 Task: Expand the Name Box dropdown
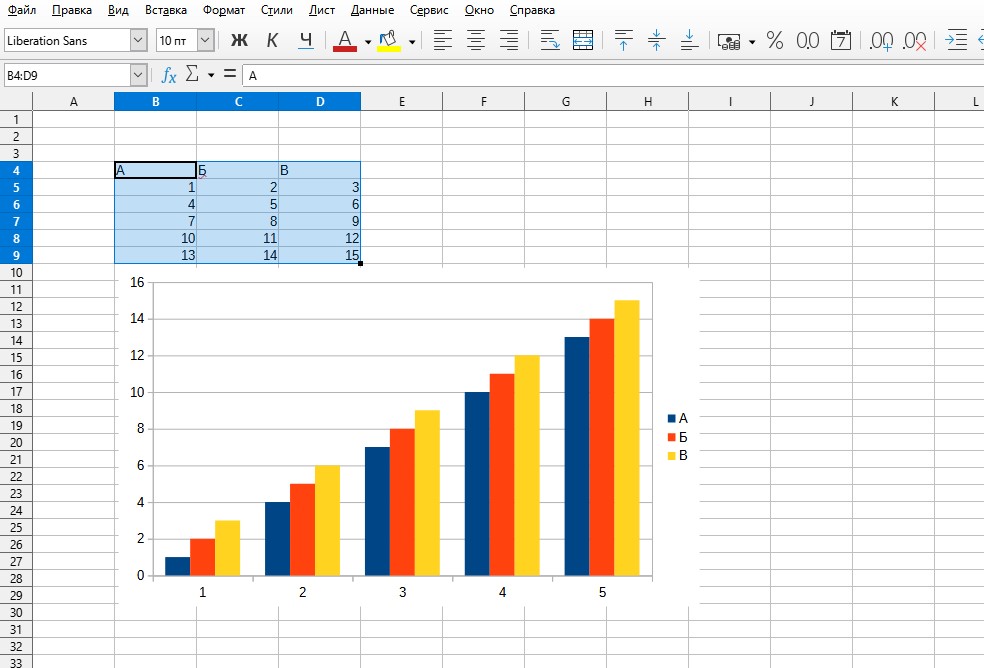click(138, 75)
